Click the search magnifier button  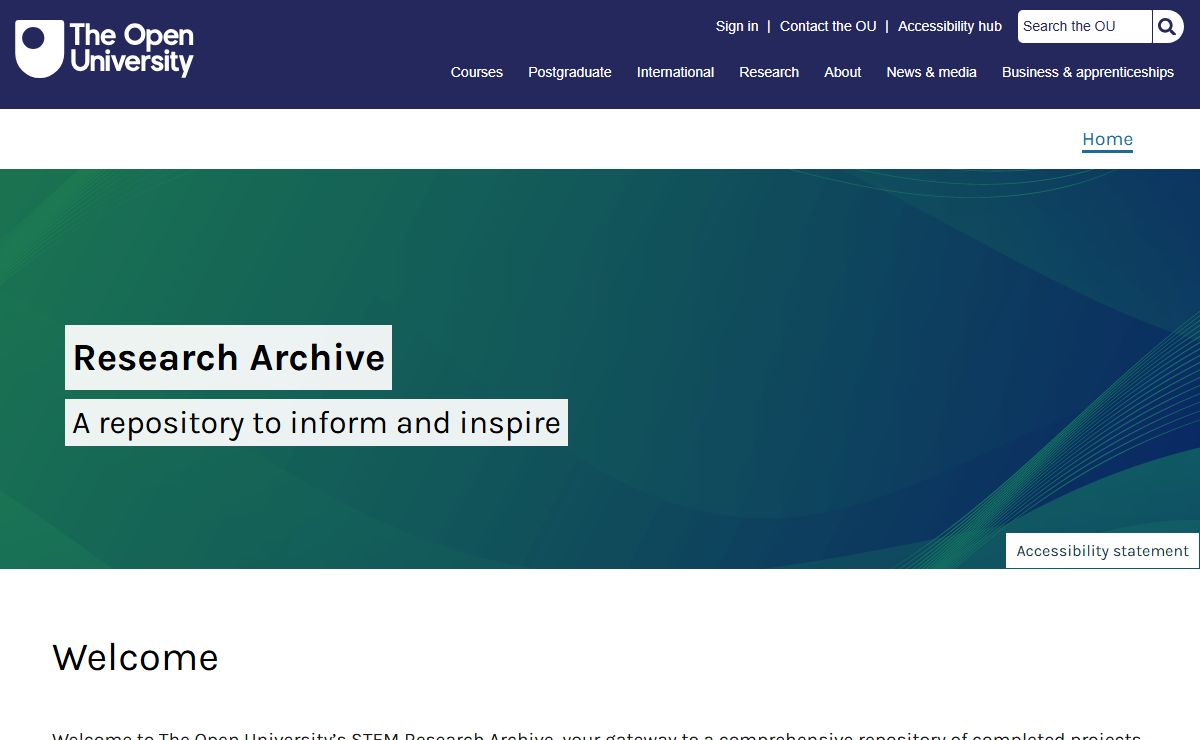tap(1167, 27)
